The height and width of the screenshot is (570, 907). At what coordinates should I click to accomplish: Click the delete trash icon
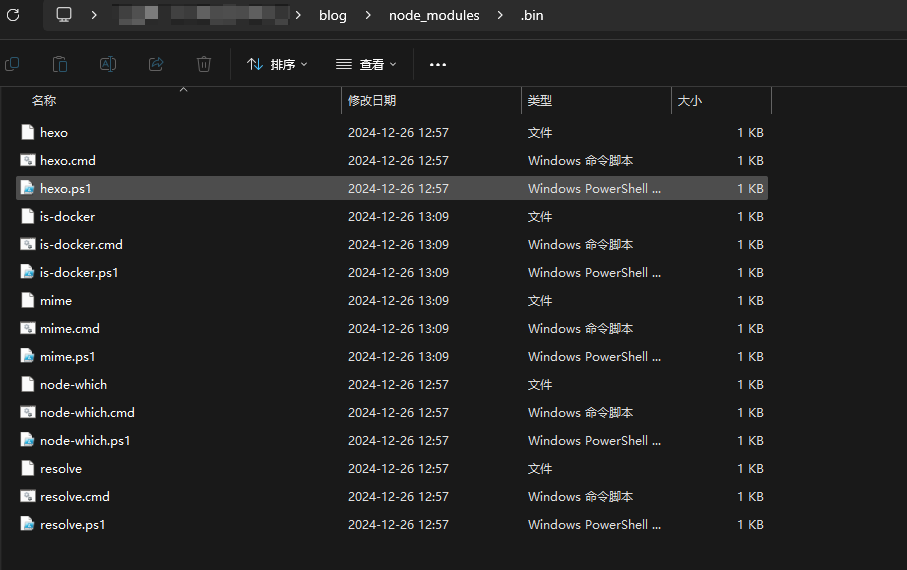point(204,64)
